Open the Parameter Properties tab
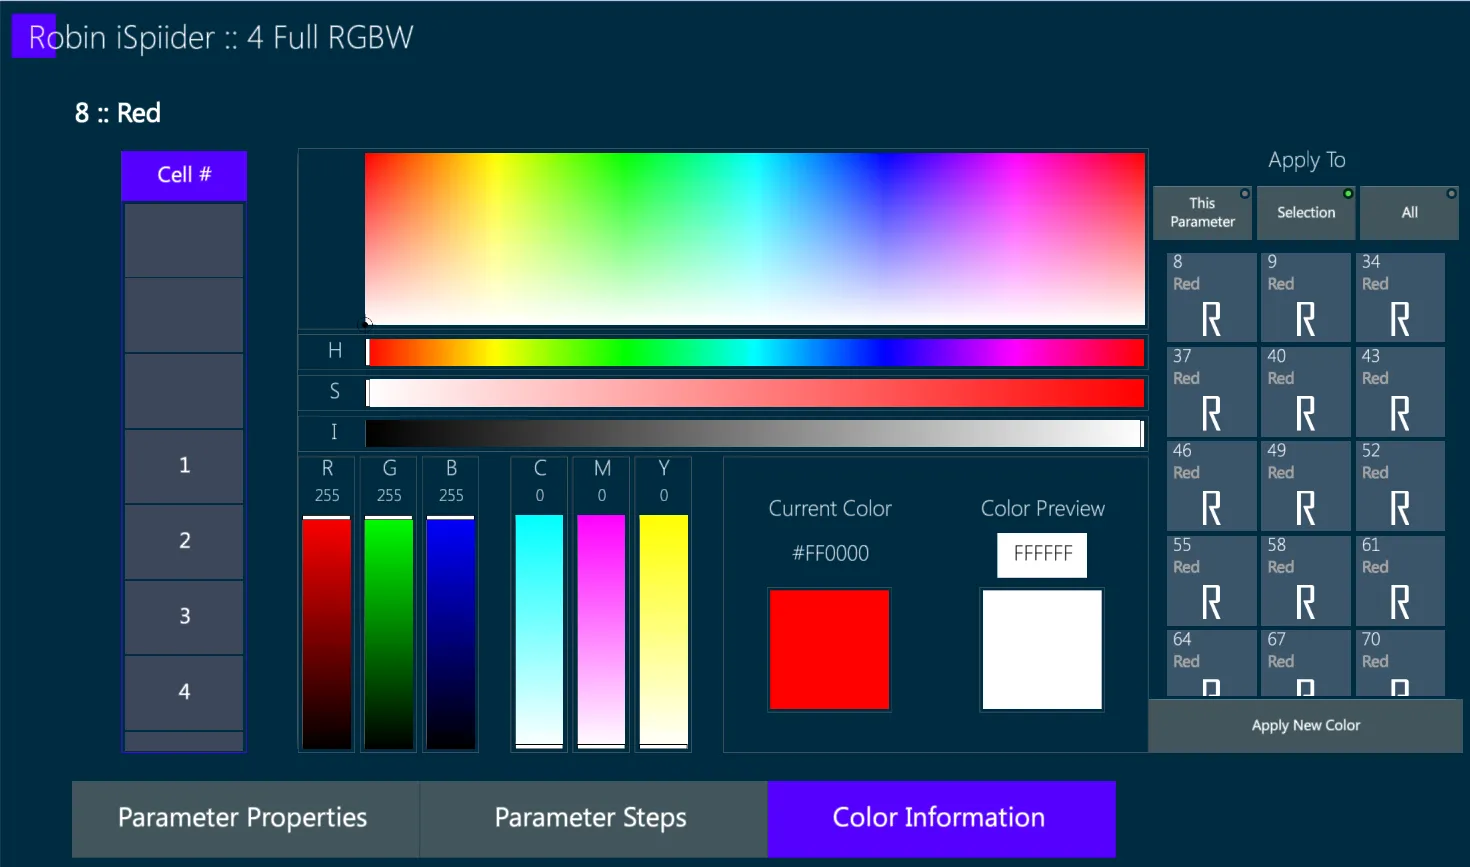Screen dimensions: 1470x867 245,819
